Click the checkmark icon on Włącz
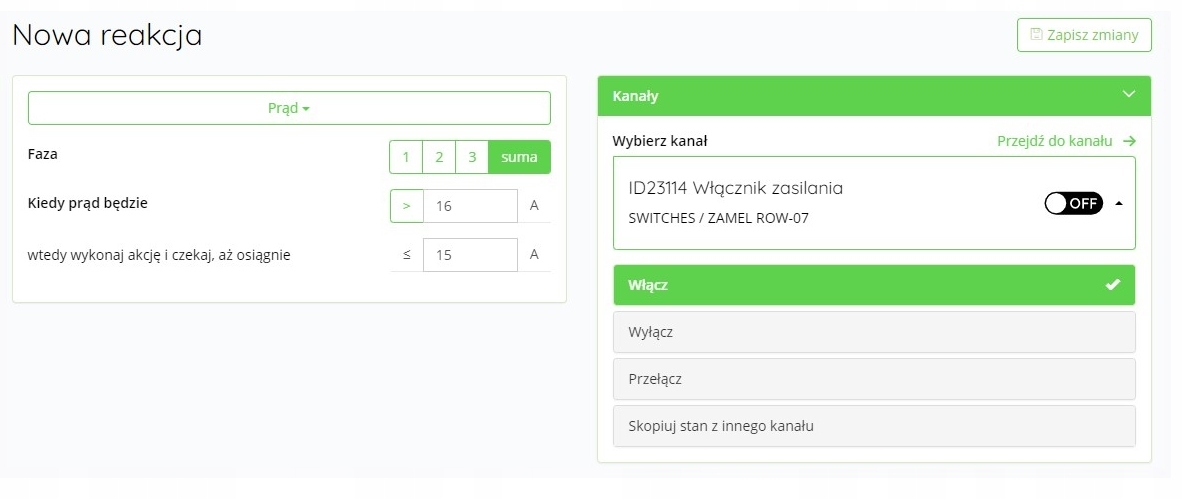 1112,285
